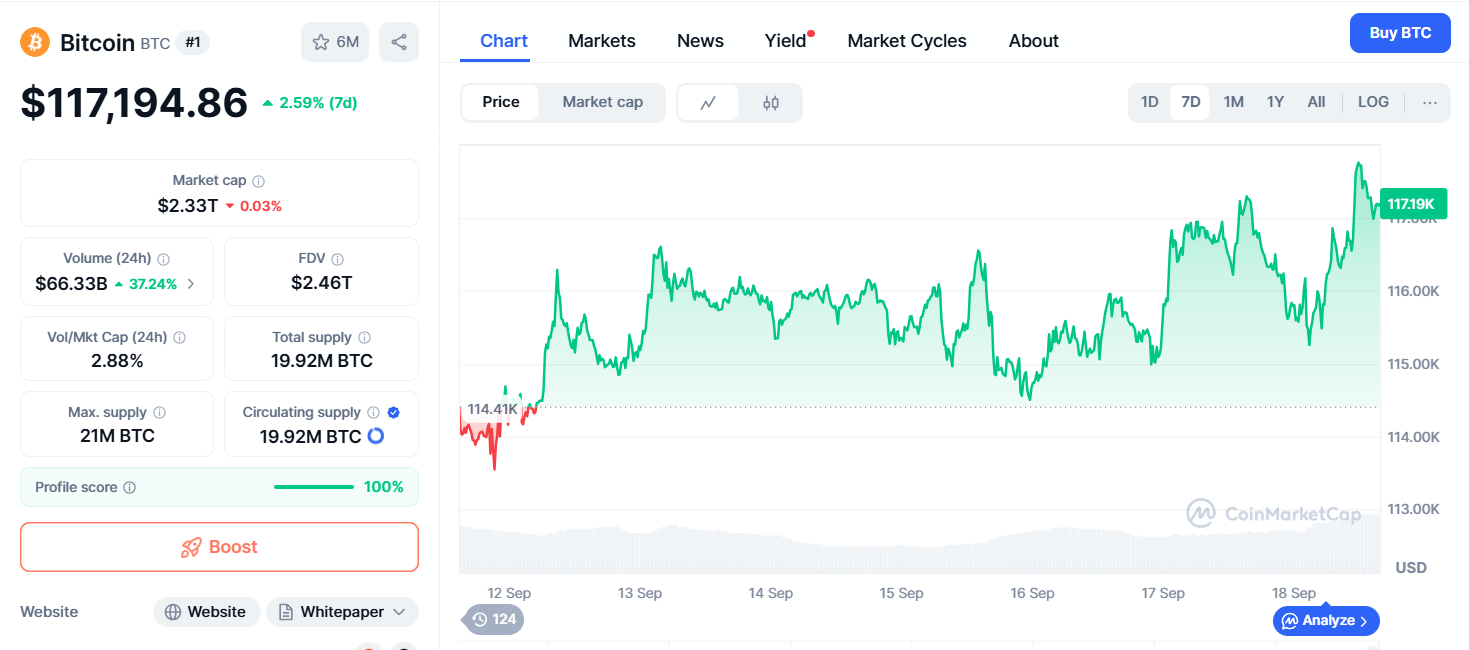
Task: Open the Markets tab
Action: pos(601,41)
